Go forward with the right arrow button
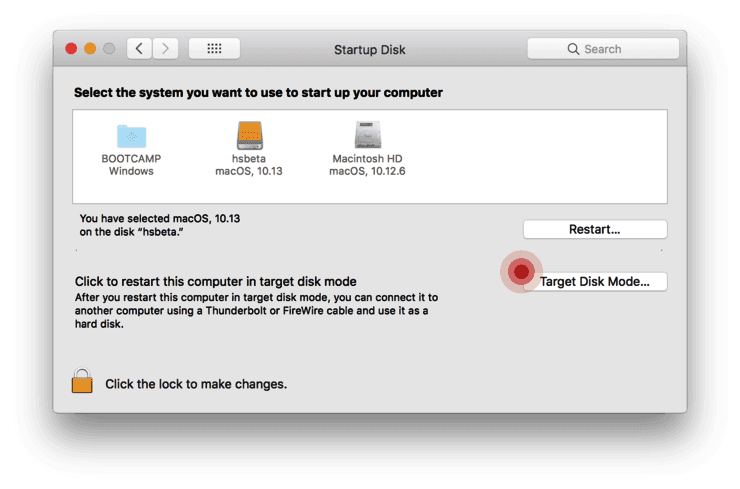 point(166,49)
